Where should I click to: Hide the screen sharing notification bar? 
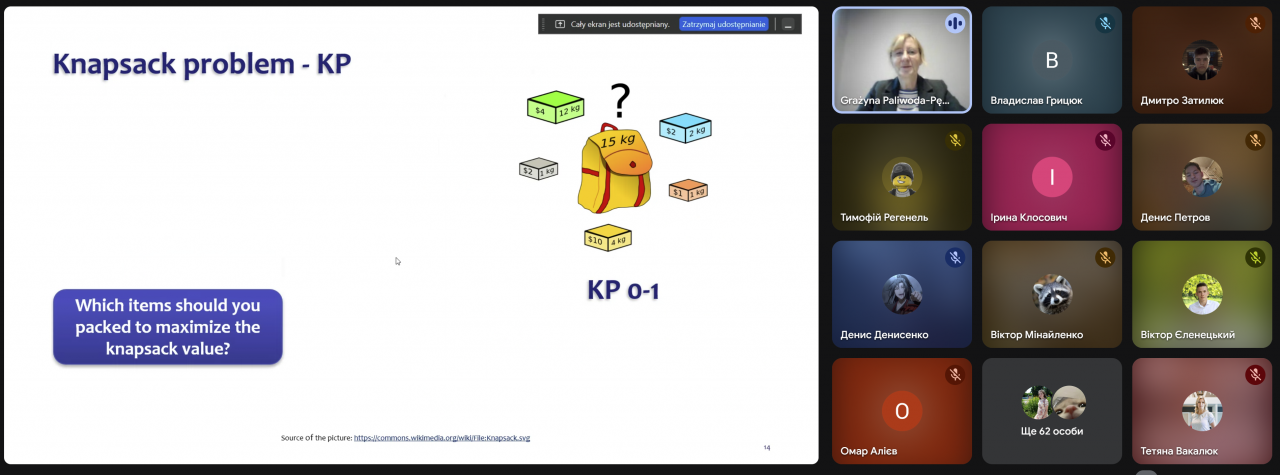pos(788,24)
